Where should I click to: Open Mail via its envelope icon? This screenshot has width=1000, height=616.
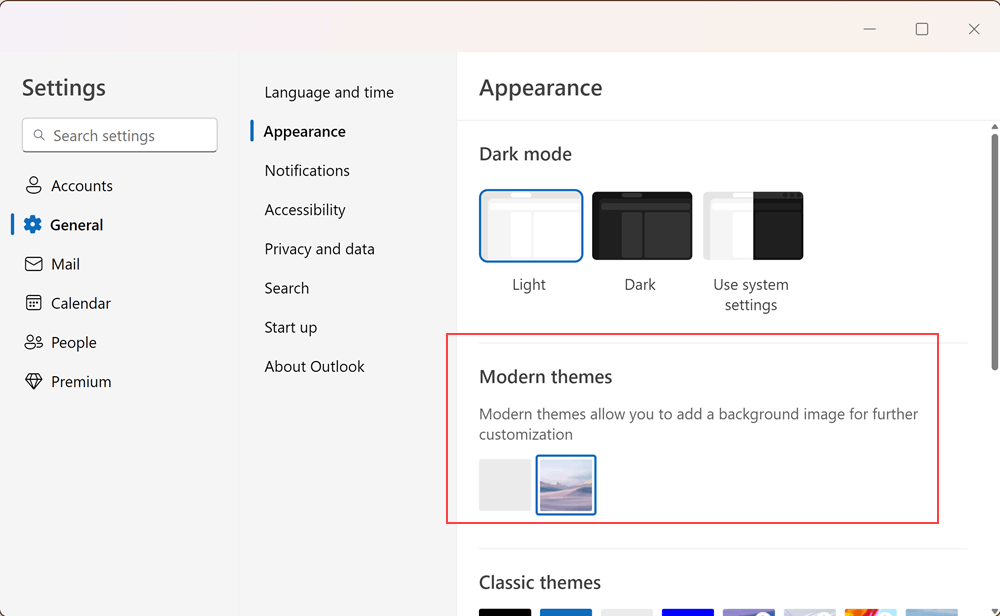pos(33,264)
